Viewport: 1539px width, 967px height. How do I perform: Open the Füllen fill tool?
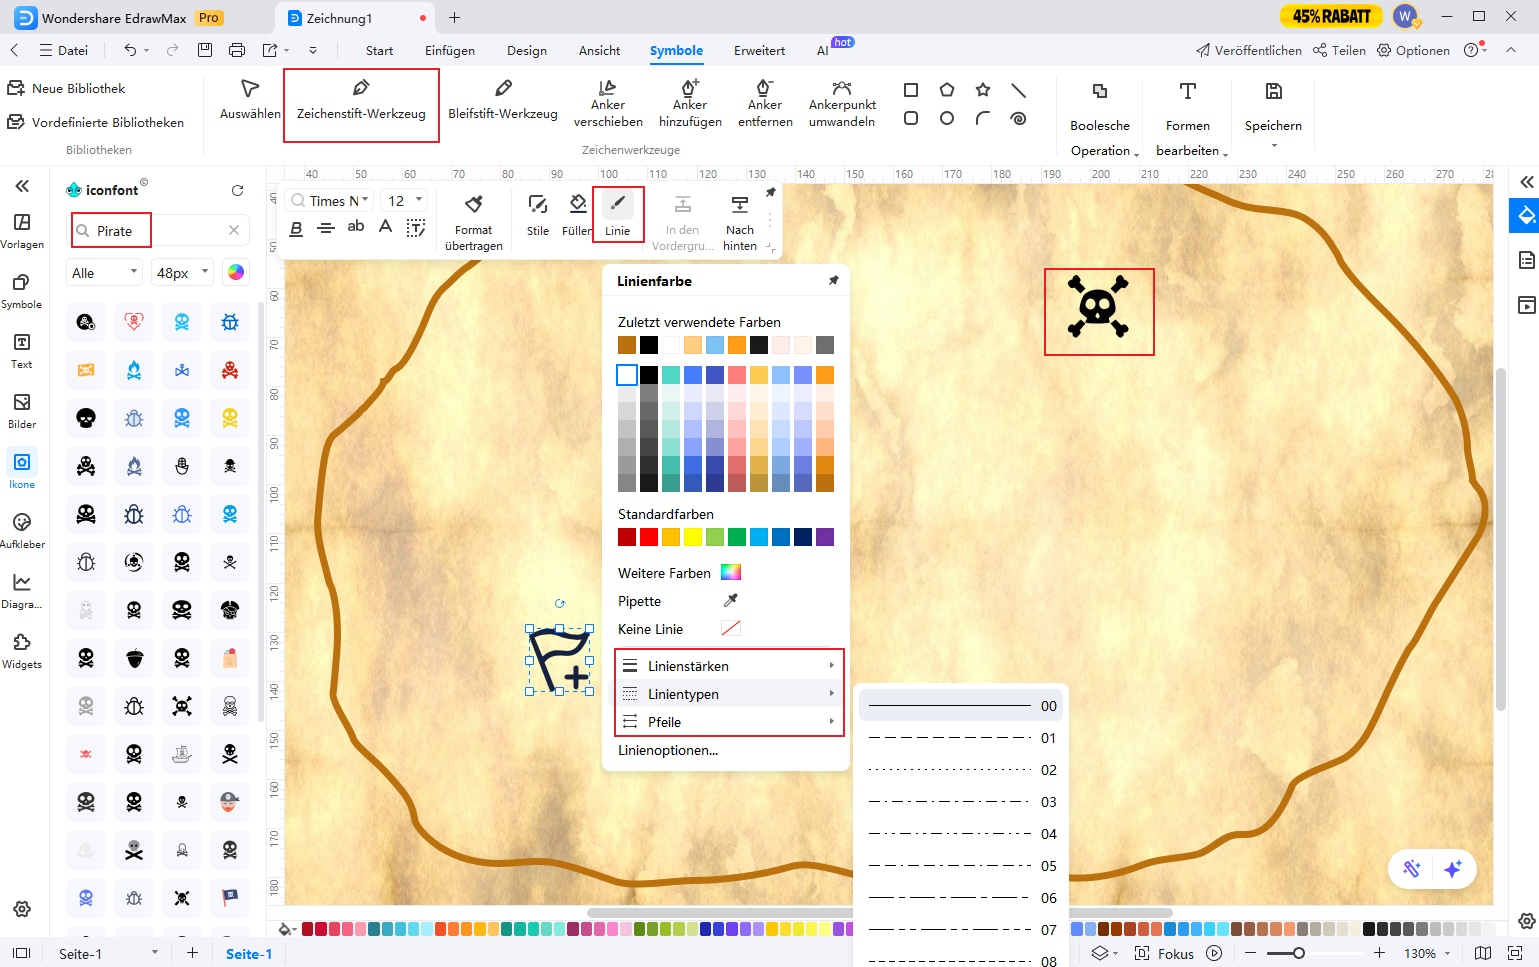[x=577, y=214]
